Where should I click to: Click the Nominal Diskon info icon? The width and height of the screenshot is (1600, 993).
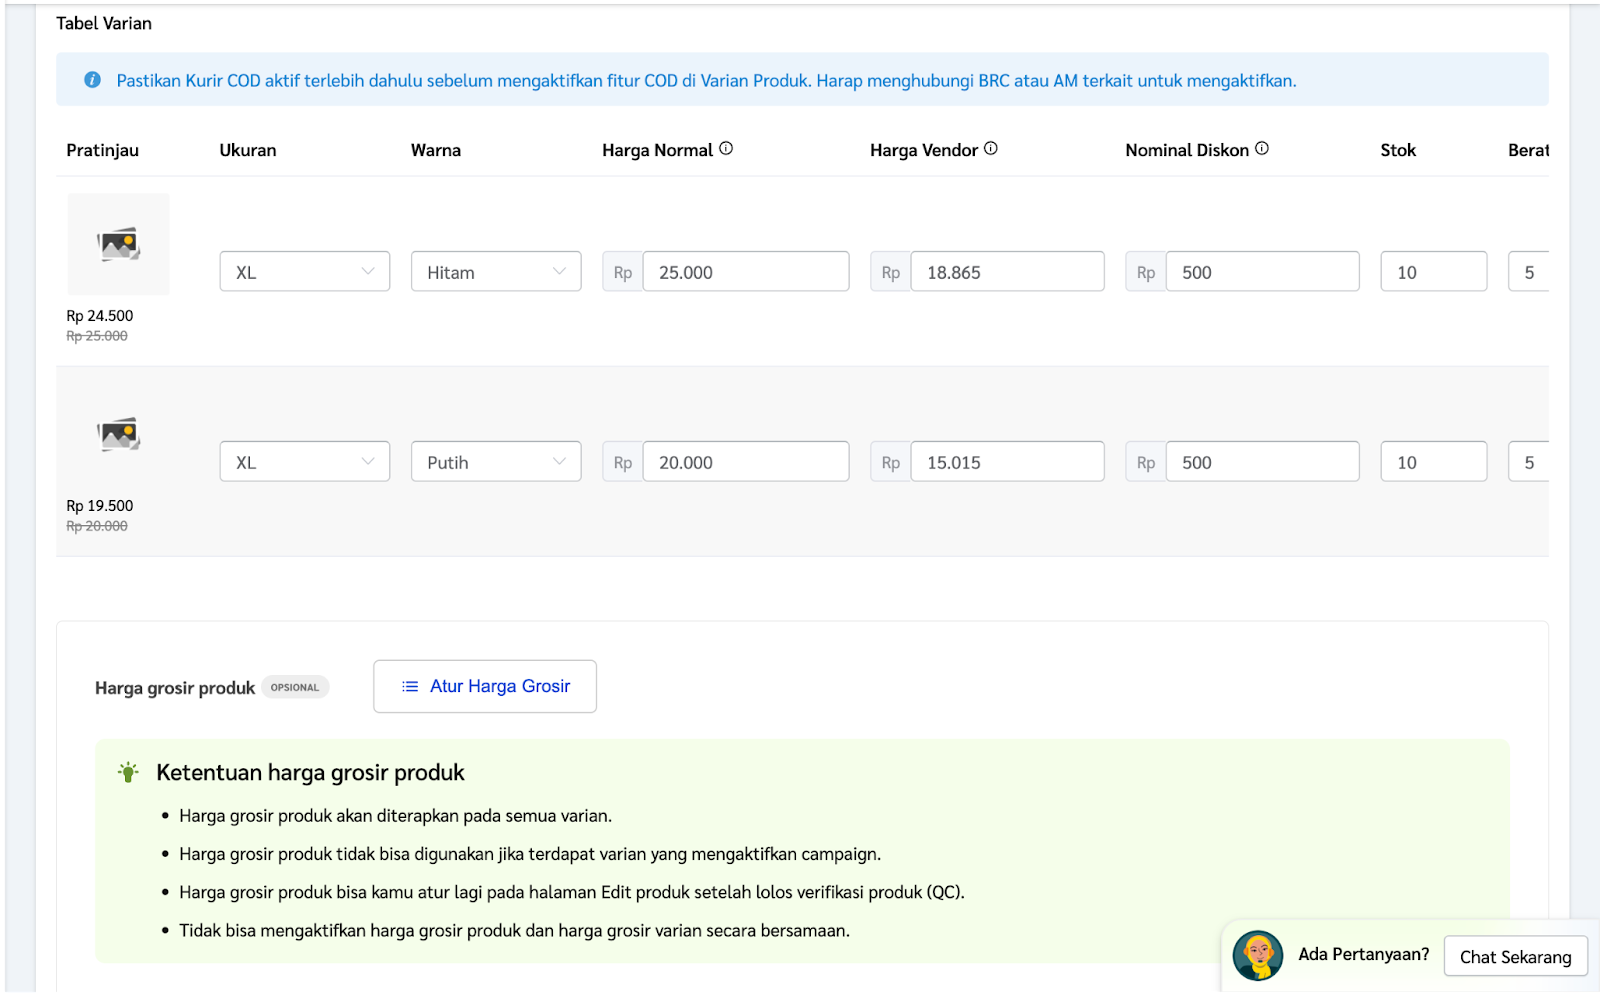[1263, 147]
